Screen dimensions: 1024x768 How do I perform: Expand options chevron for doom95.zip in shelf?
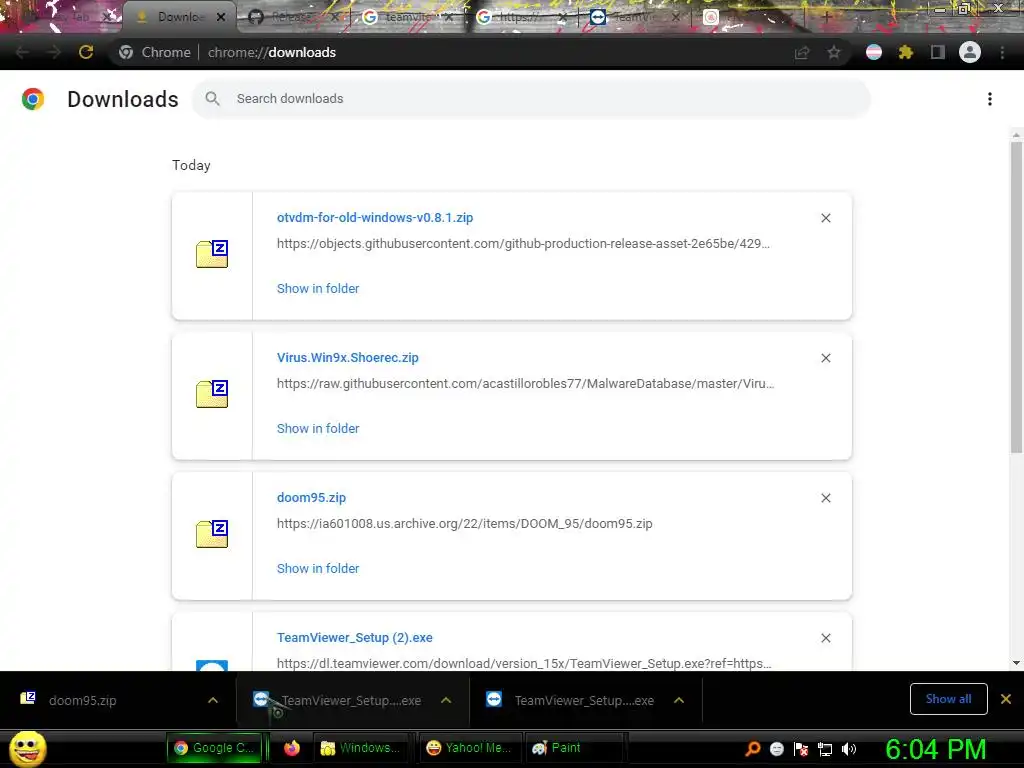(x=212, y=700)
